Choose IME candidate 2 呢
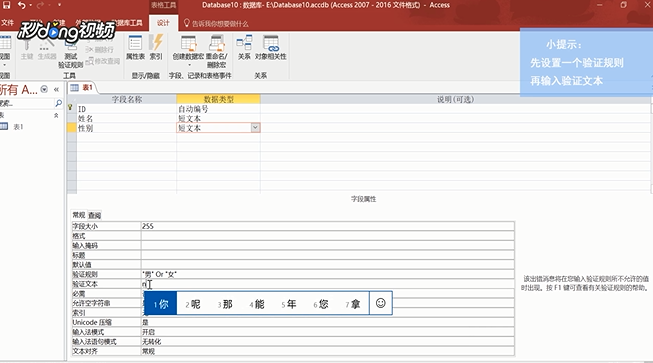 coord(193,304)
